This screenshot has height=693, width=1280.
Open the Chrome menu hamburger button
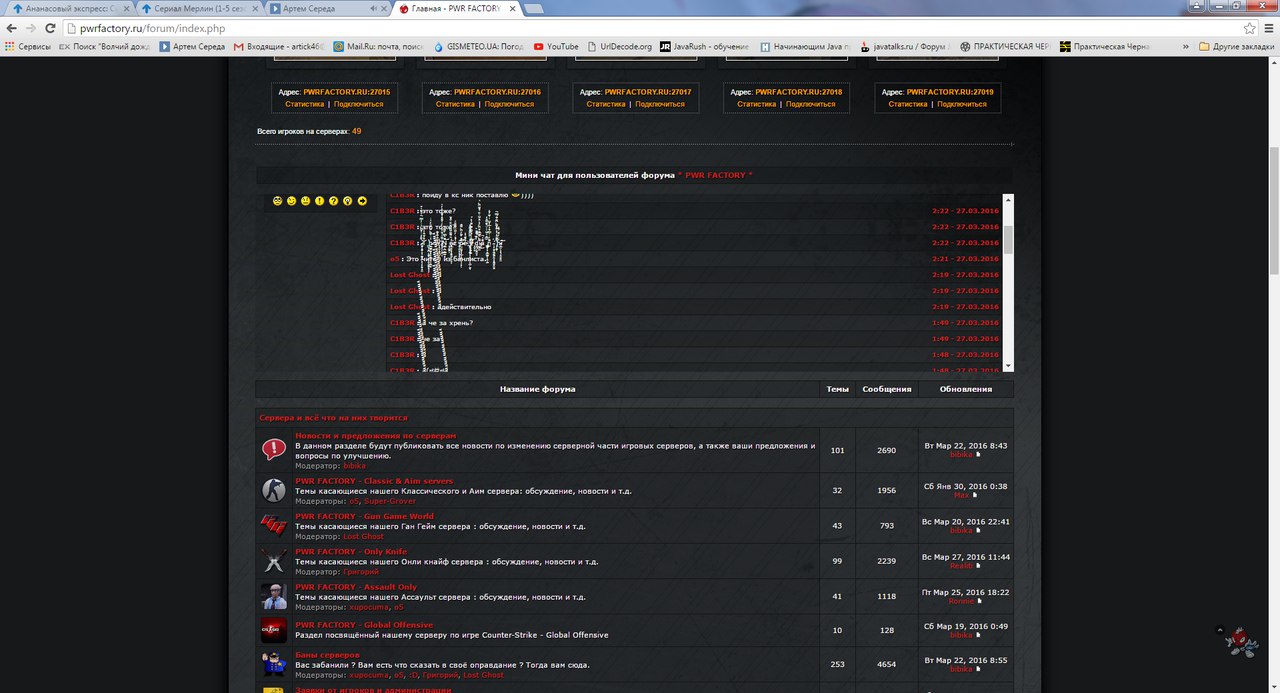coord(1267,28)
